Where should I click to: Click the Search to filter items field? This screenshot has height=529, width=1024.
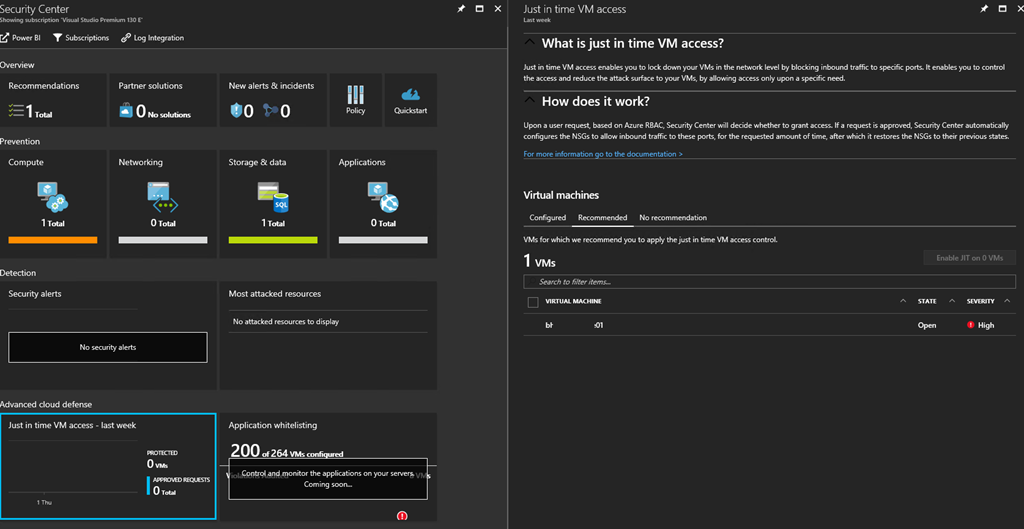pos(770,282)
